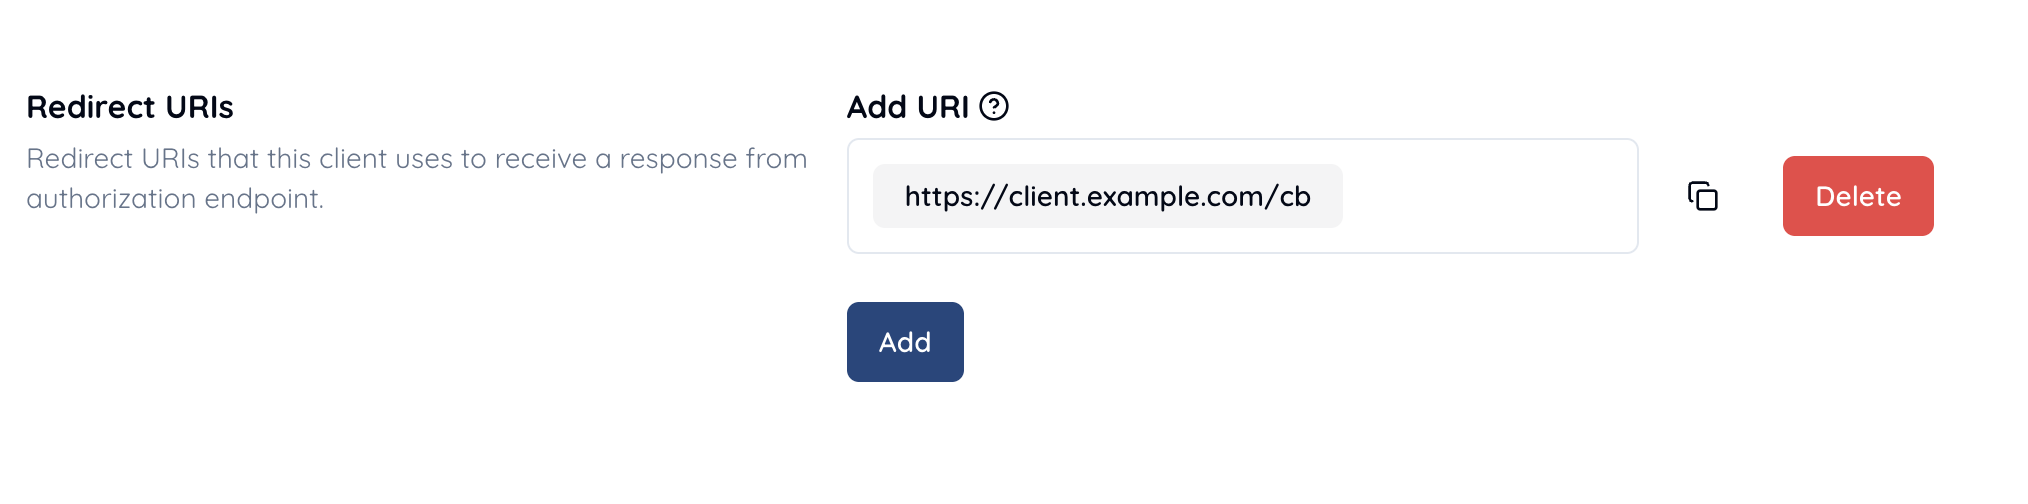The width and height of the screenshot is (2028, 504).
Task: Delete the client.example.com redirect URI
Action: click(x=1857, y=196)
